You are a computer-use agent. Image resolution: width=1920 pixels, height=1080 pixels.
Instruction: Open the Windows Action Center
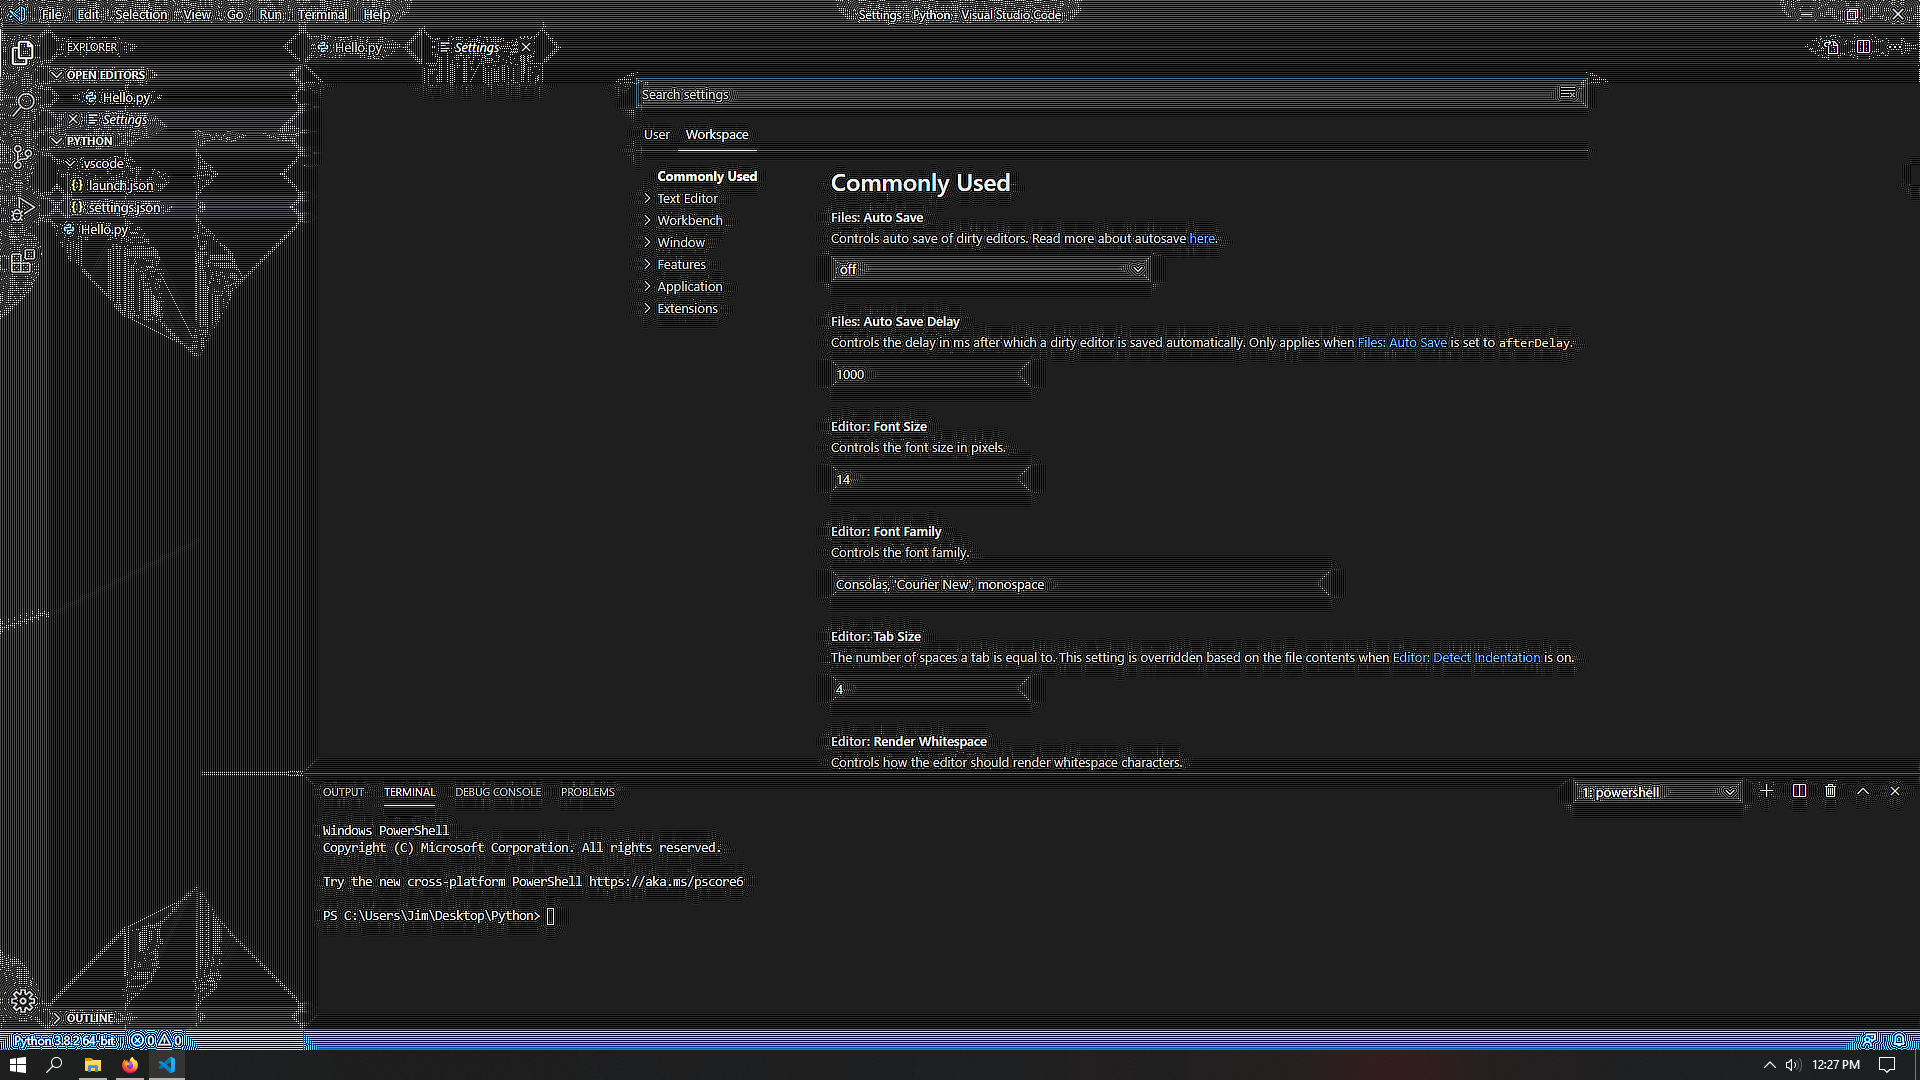1887,1065
